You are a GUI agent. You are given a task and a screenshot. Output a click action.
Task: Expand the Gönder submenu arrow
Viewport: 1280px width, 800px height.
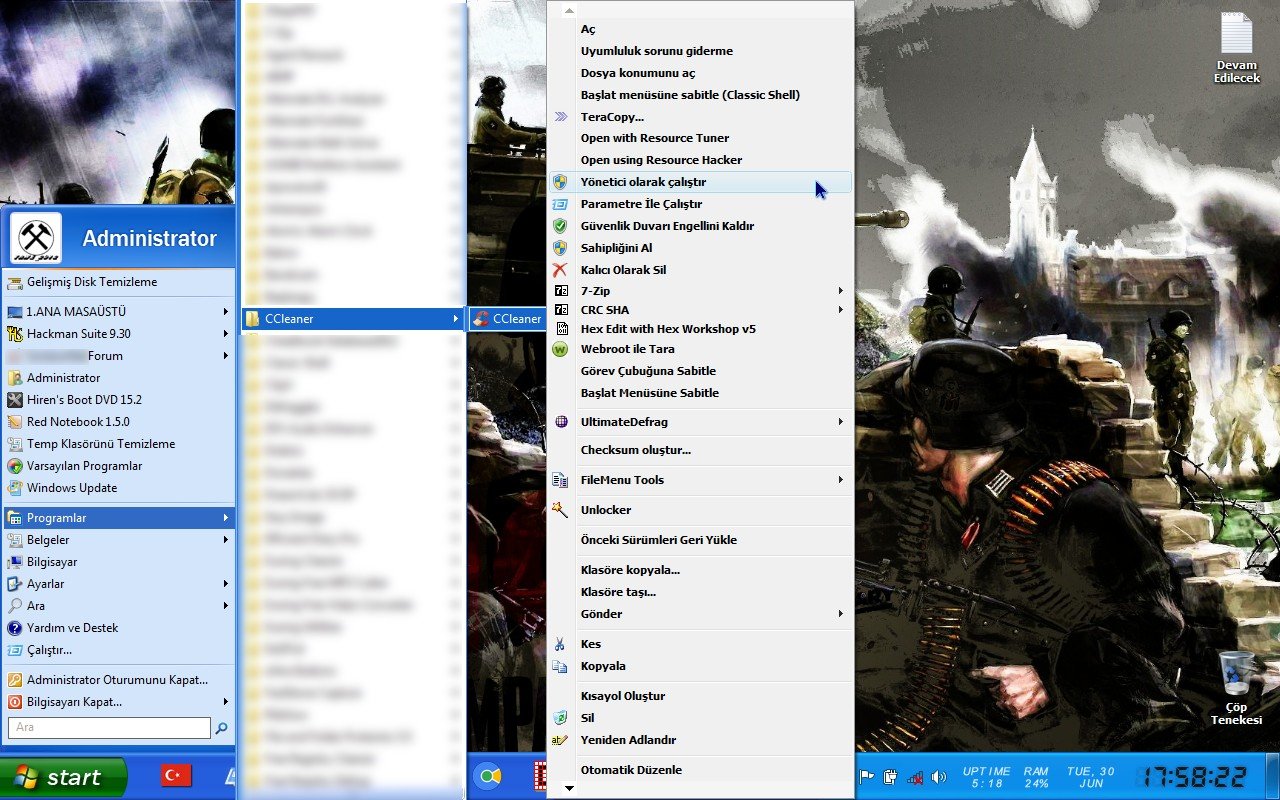(841, 614)
